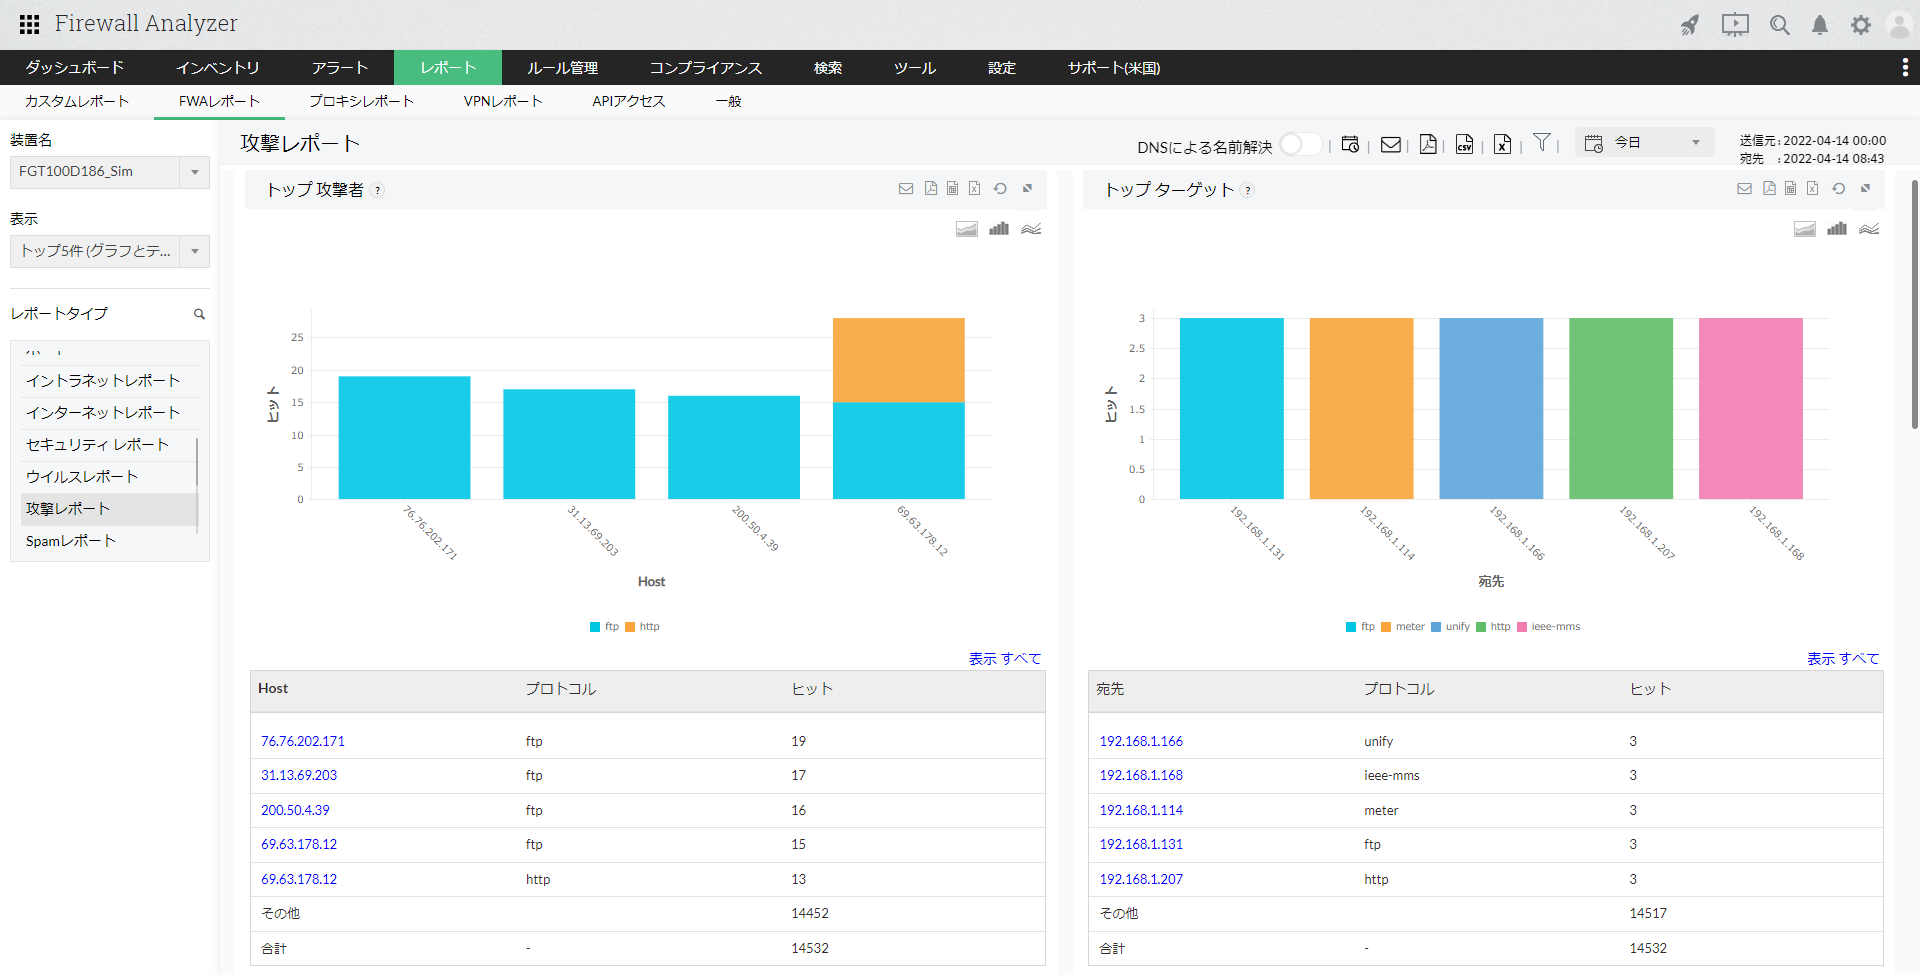Image resolution: width=1920 pixels, height=975 pixels.
Task: Show トップ 攻撃者 chart as area graph
Action: click(x=966, y=229)
